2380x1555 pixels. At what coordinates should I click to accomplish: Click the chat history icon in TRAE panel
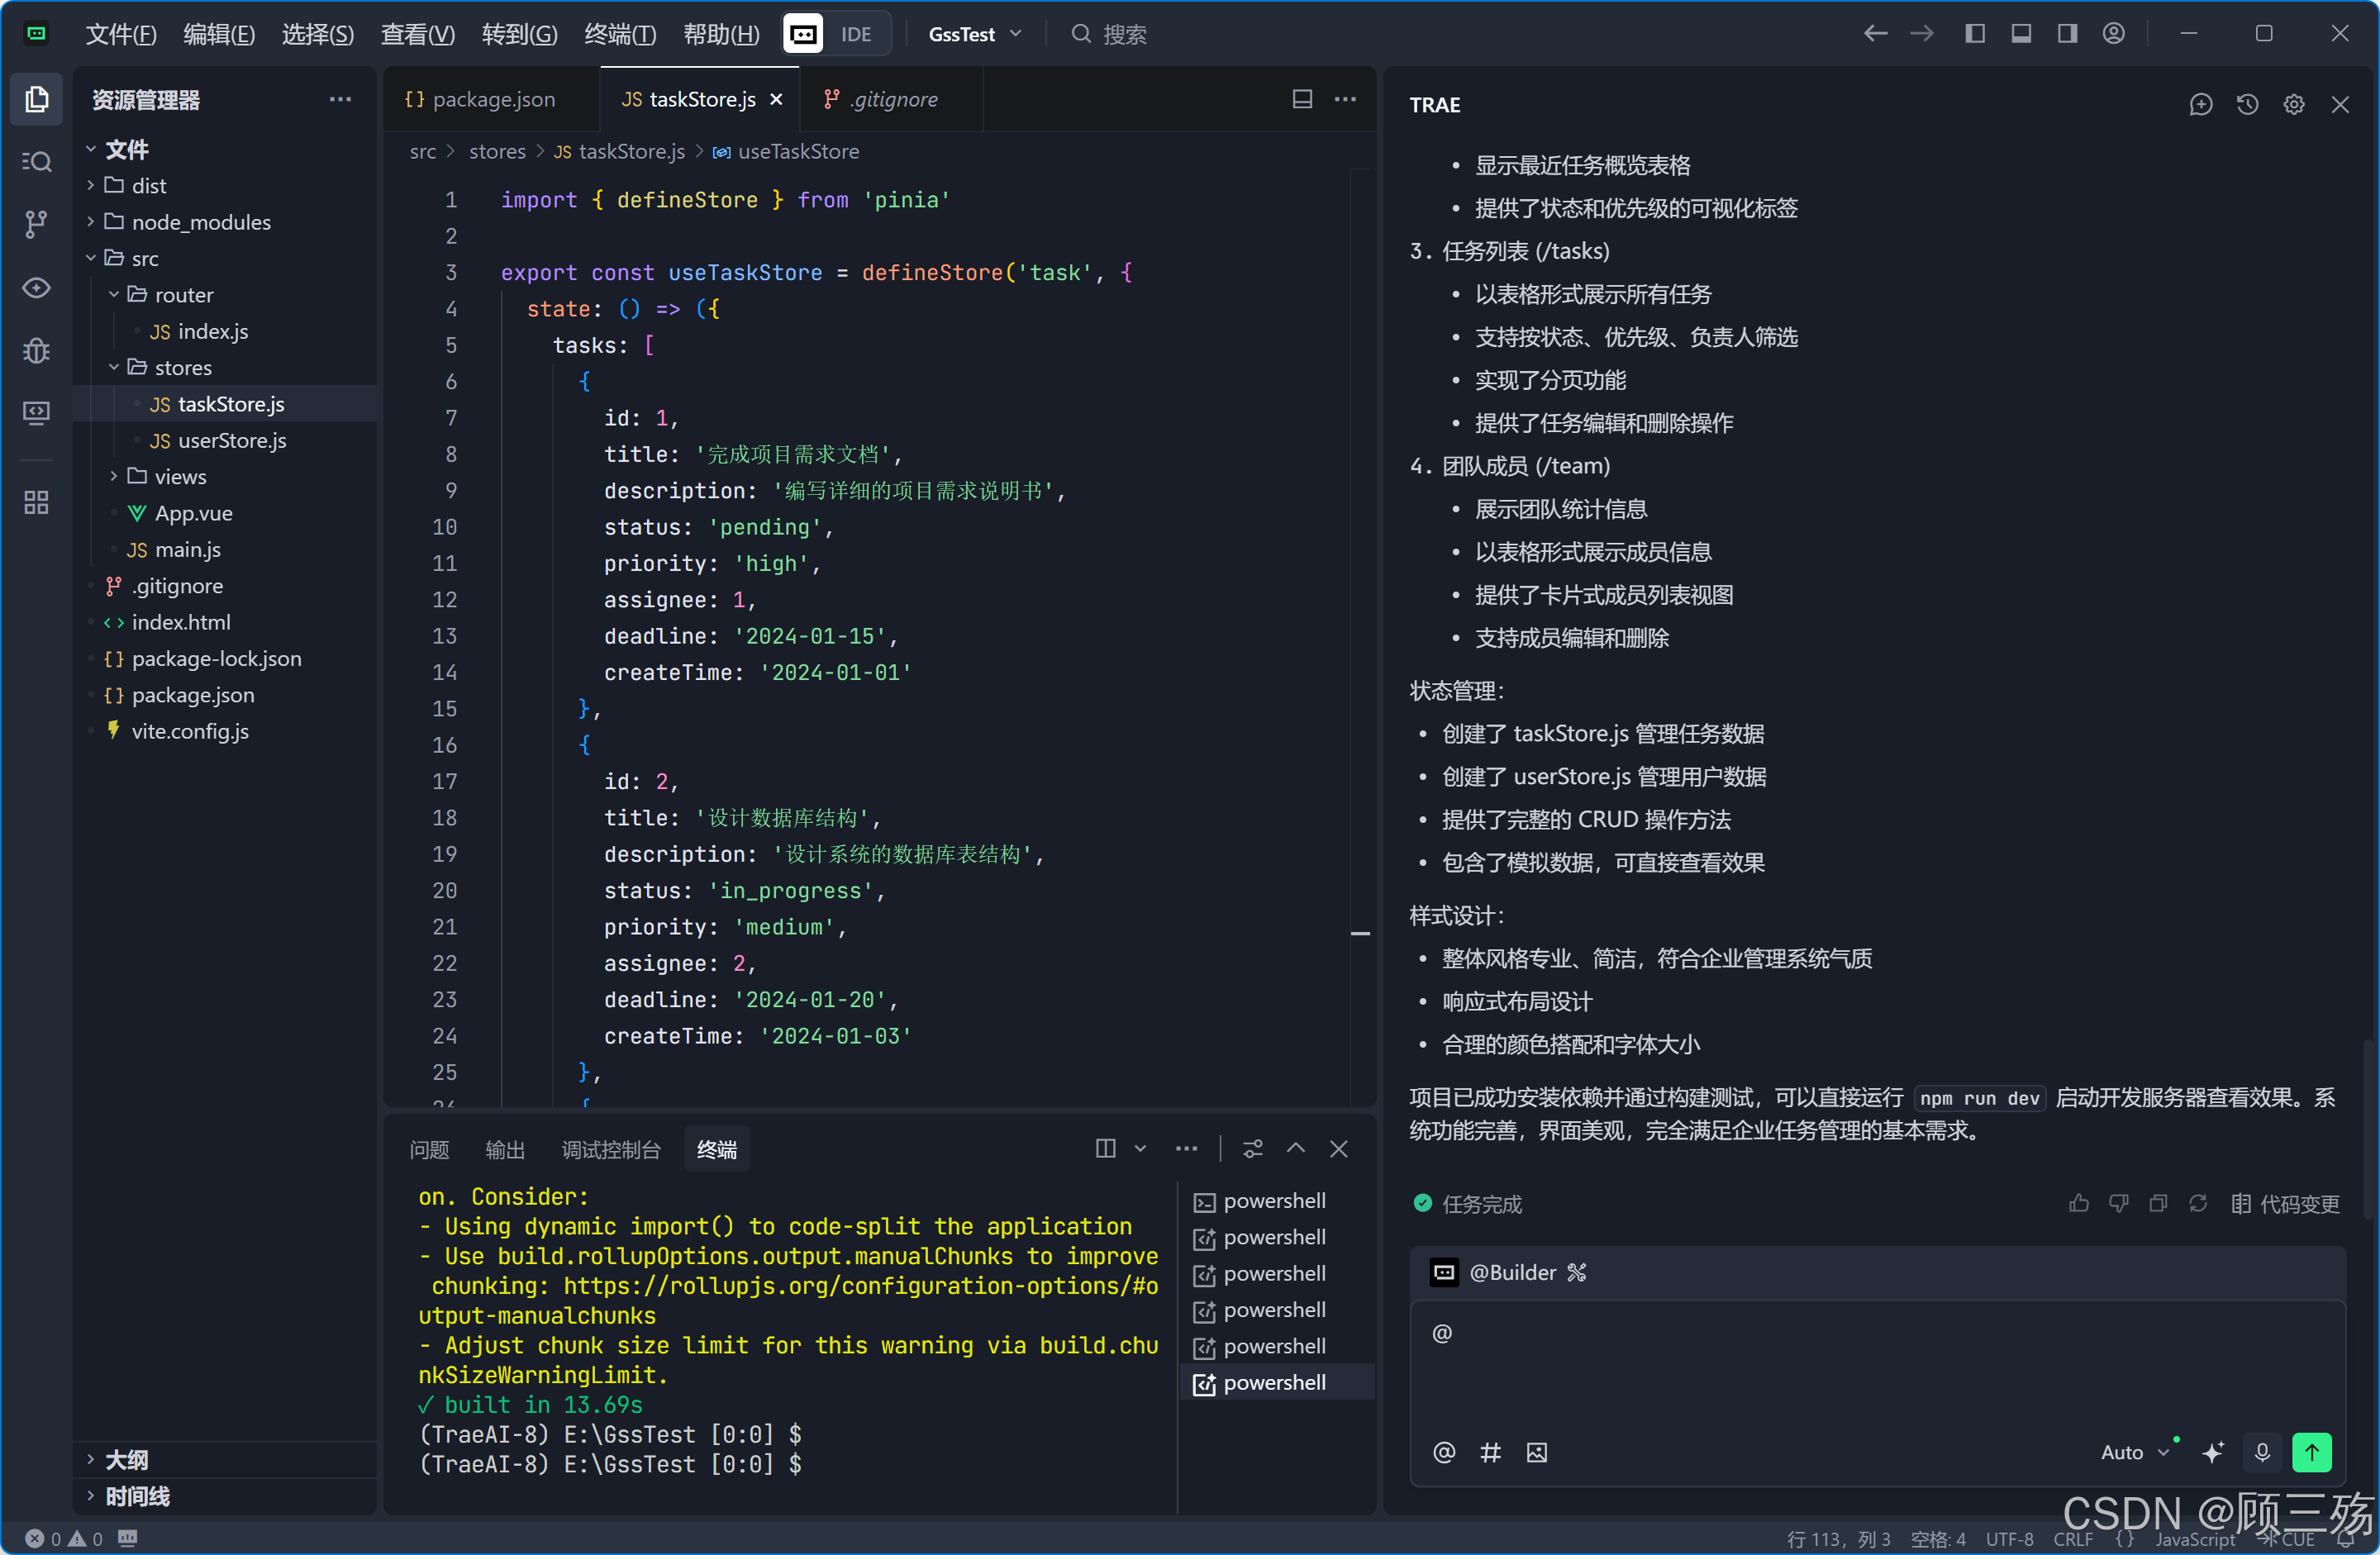click(2247, 105)
